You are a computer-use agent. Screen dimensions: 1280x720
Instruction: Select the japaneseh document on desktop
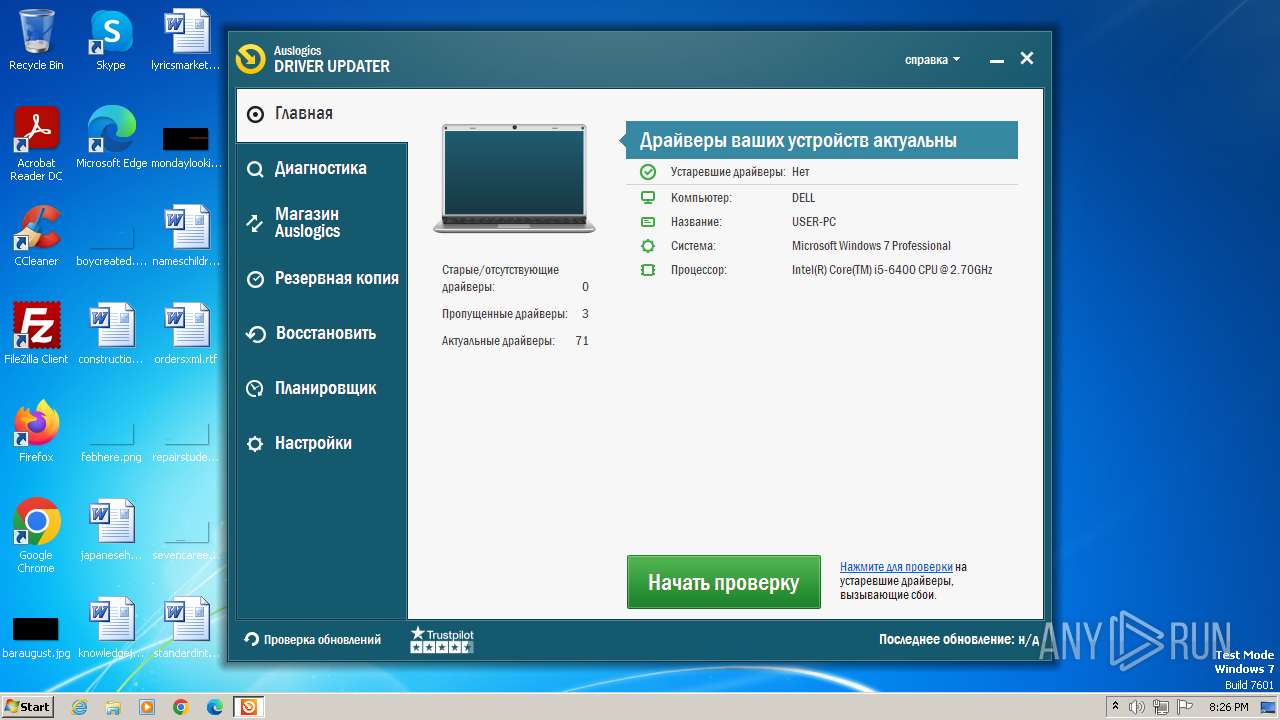pos(111,530)
